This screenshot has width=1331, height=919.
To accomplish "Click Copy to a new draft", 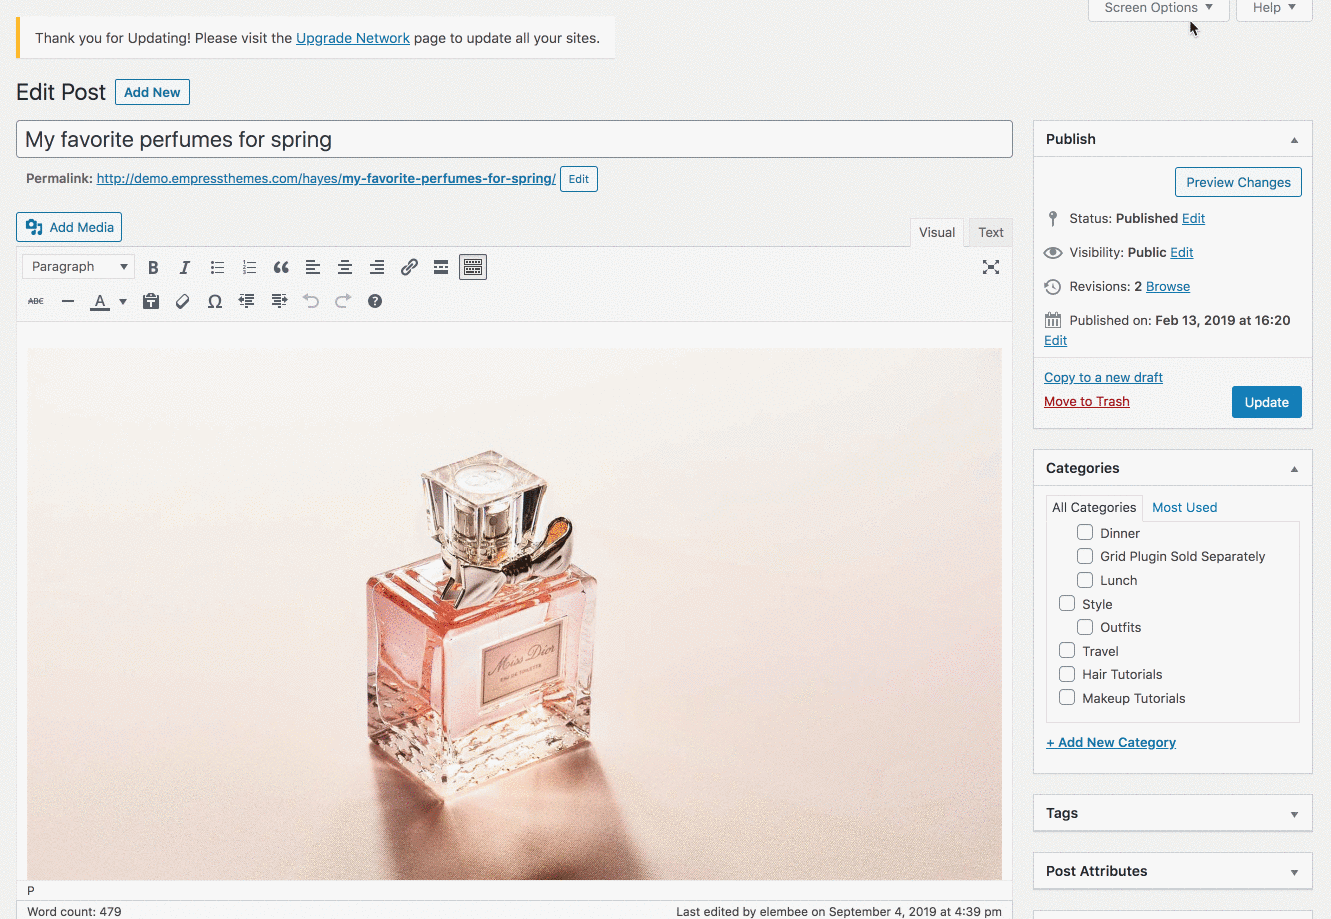I will pos(1103,378).
